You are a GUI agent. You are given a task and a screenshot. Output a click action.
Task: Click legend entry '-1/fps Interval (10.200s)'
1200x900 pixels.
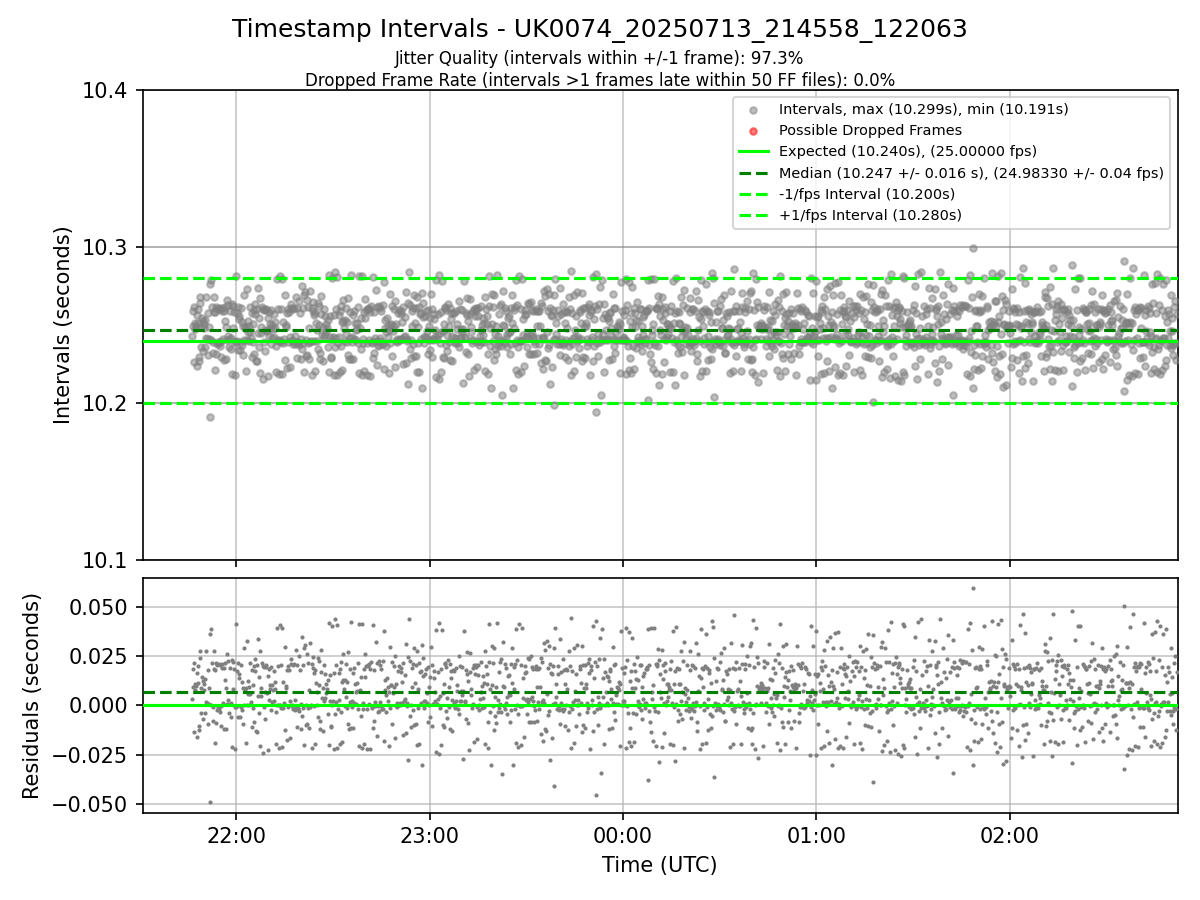tap(869, 194)
